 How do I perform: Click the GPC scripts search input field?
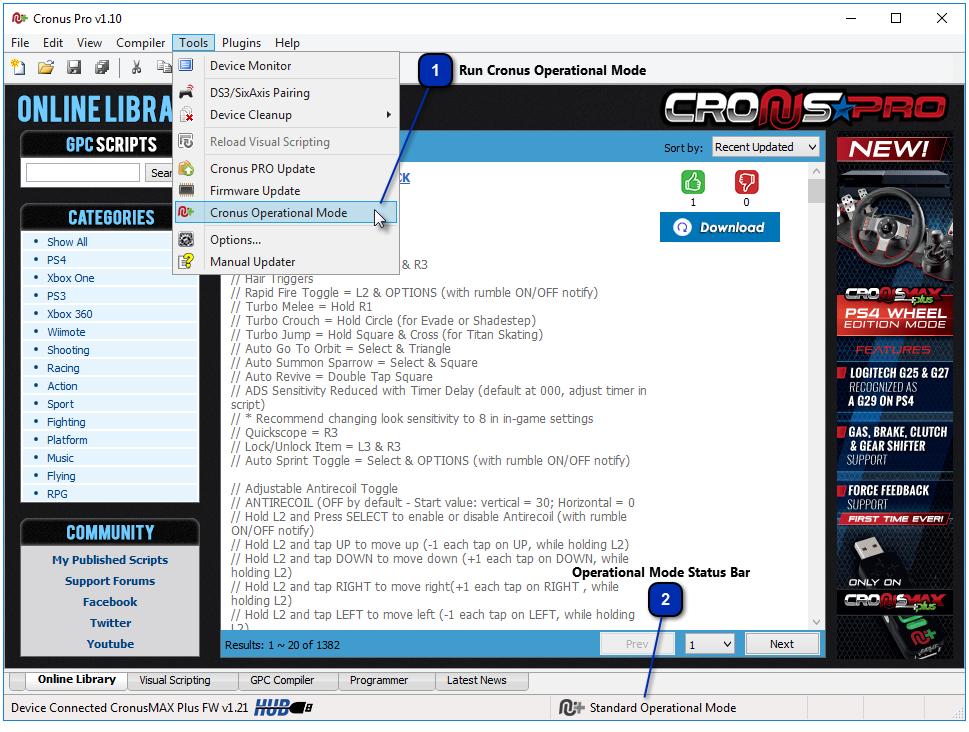pyautogui.click(x=83, y=172)
